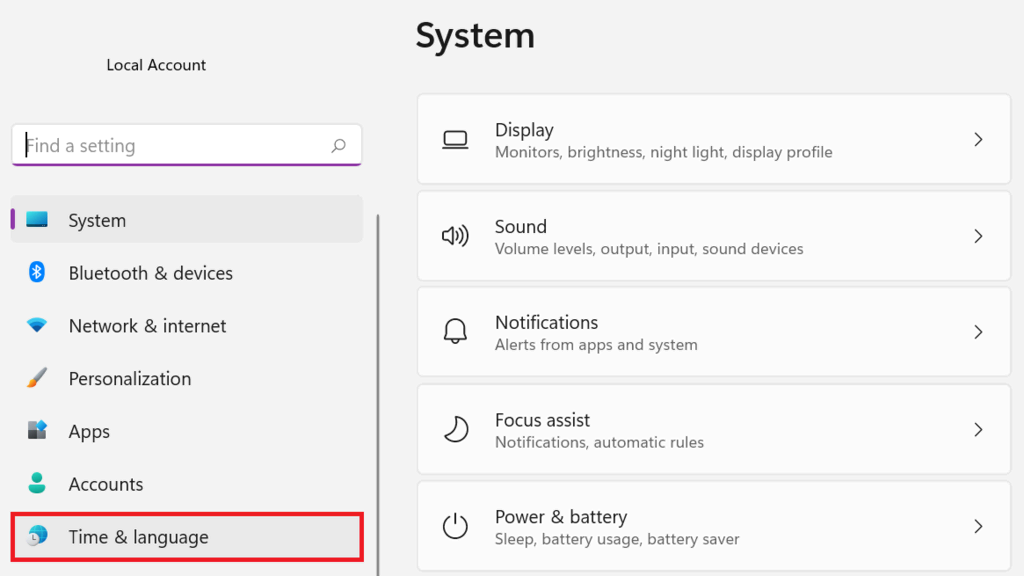Click the System monitor icon in sidebar
The width and height of the screenshot is (1024, 576).
(37, 220)
